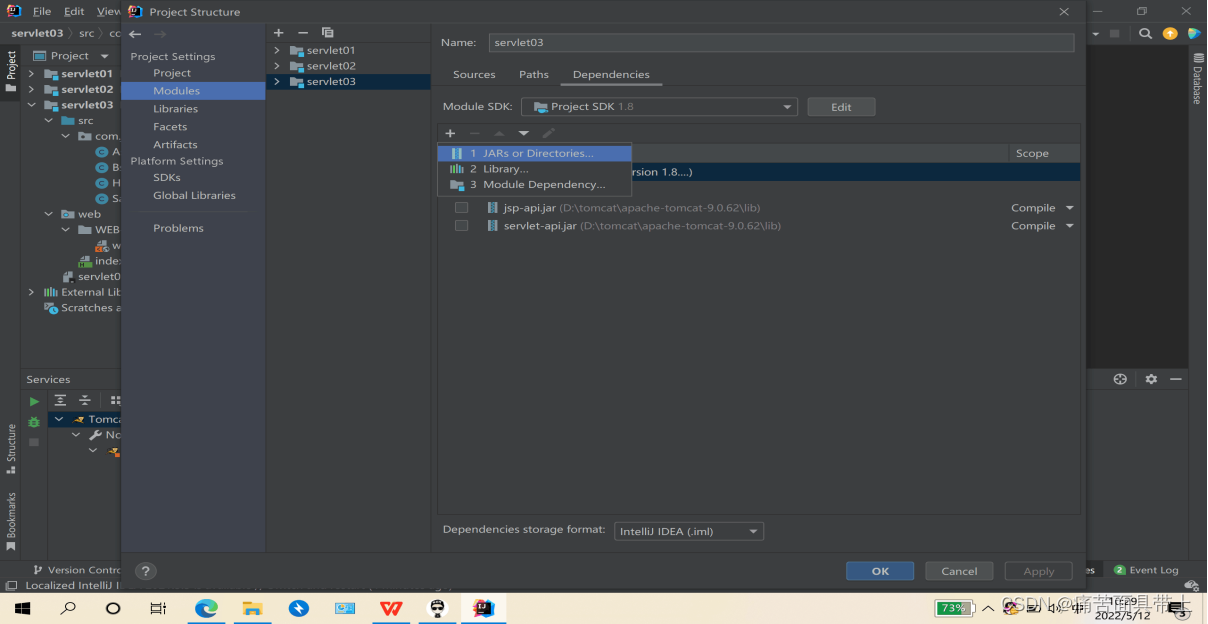Expand all items in the Services toolbar
The image size is (1208, 624).
60,400
